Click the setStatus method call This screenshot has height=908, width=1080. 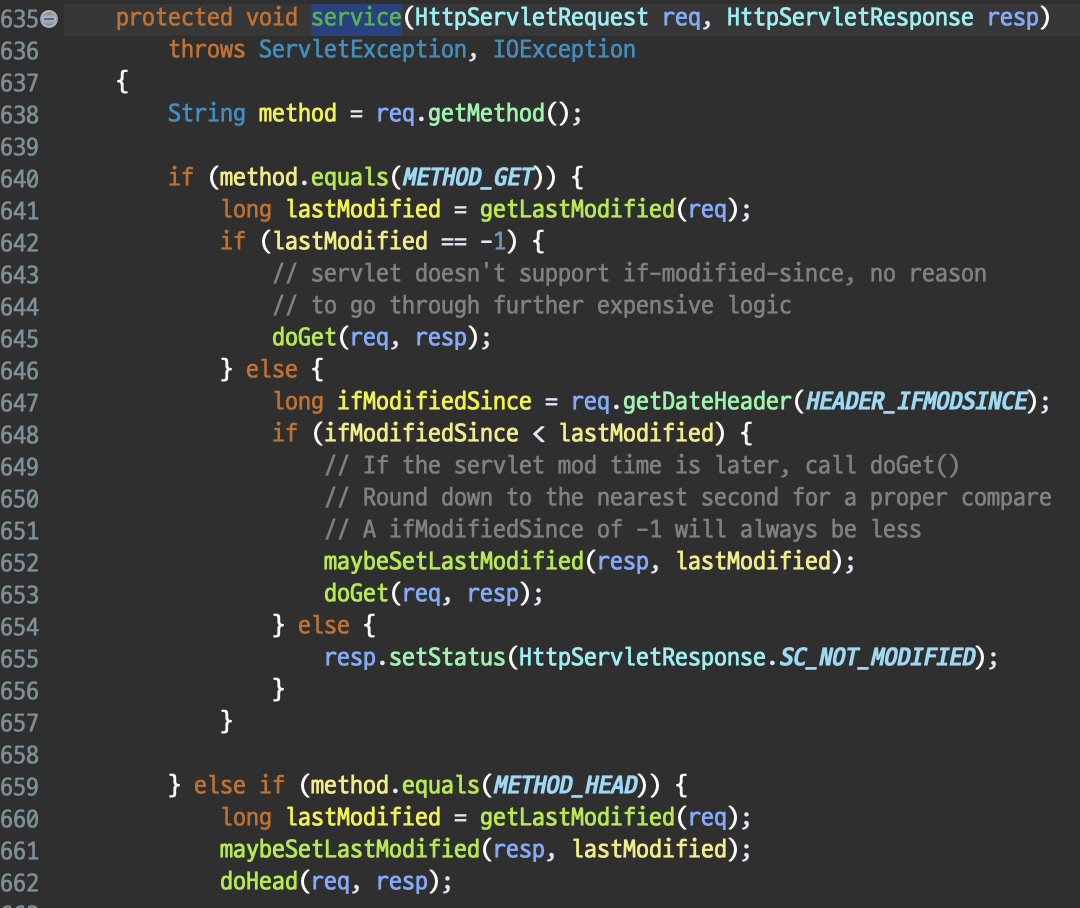coord(448,658)
